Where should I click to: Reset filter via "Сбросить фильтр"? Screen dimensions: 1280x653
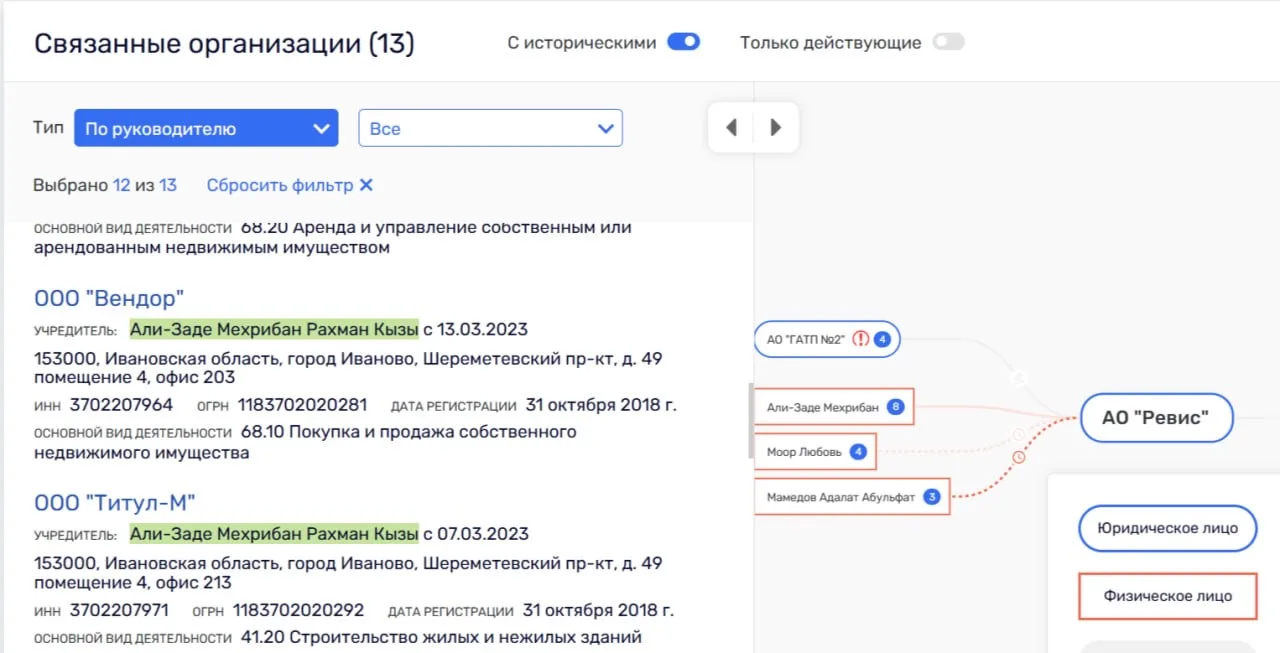click(290, 185)
